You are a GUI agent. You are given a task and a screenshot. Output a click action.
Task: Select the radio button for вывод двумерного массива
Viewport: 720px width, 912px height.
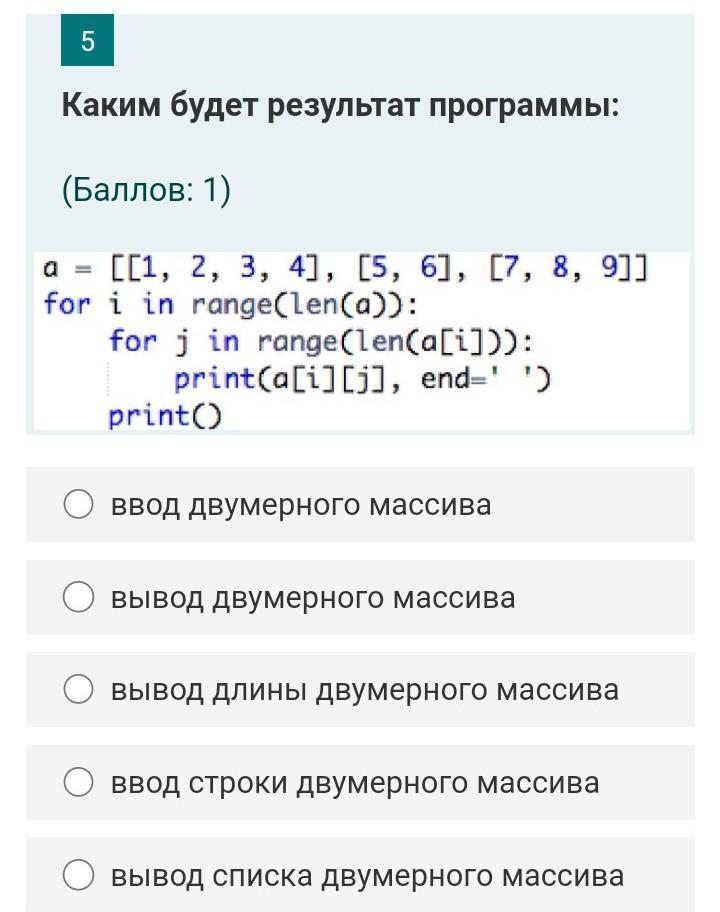coord(79,597)
